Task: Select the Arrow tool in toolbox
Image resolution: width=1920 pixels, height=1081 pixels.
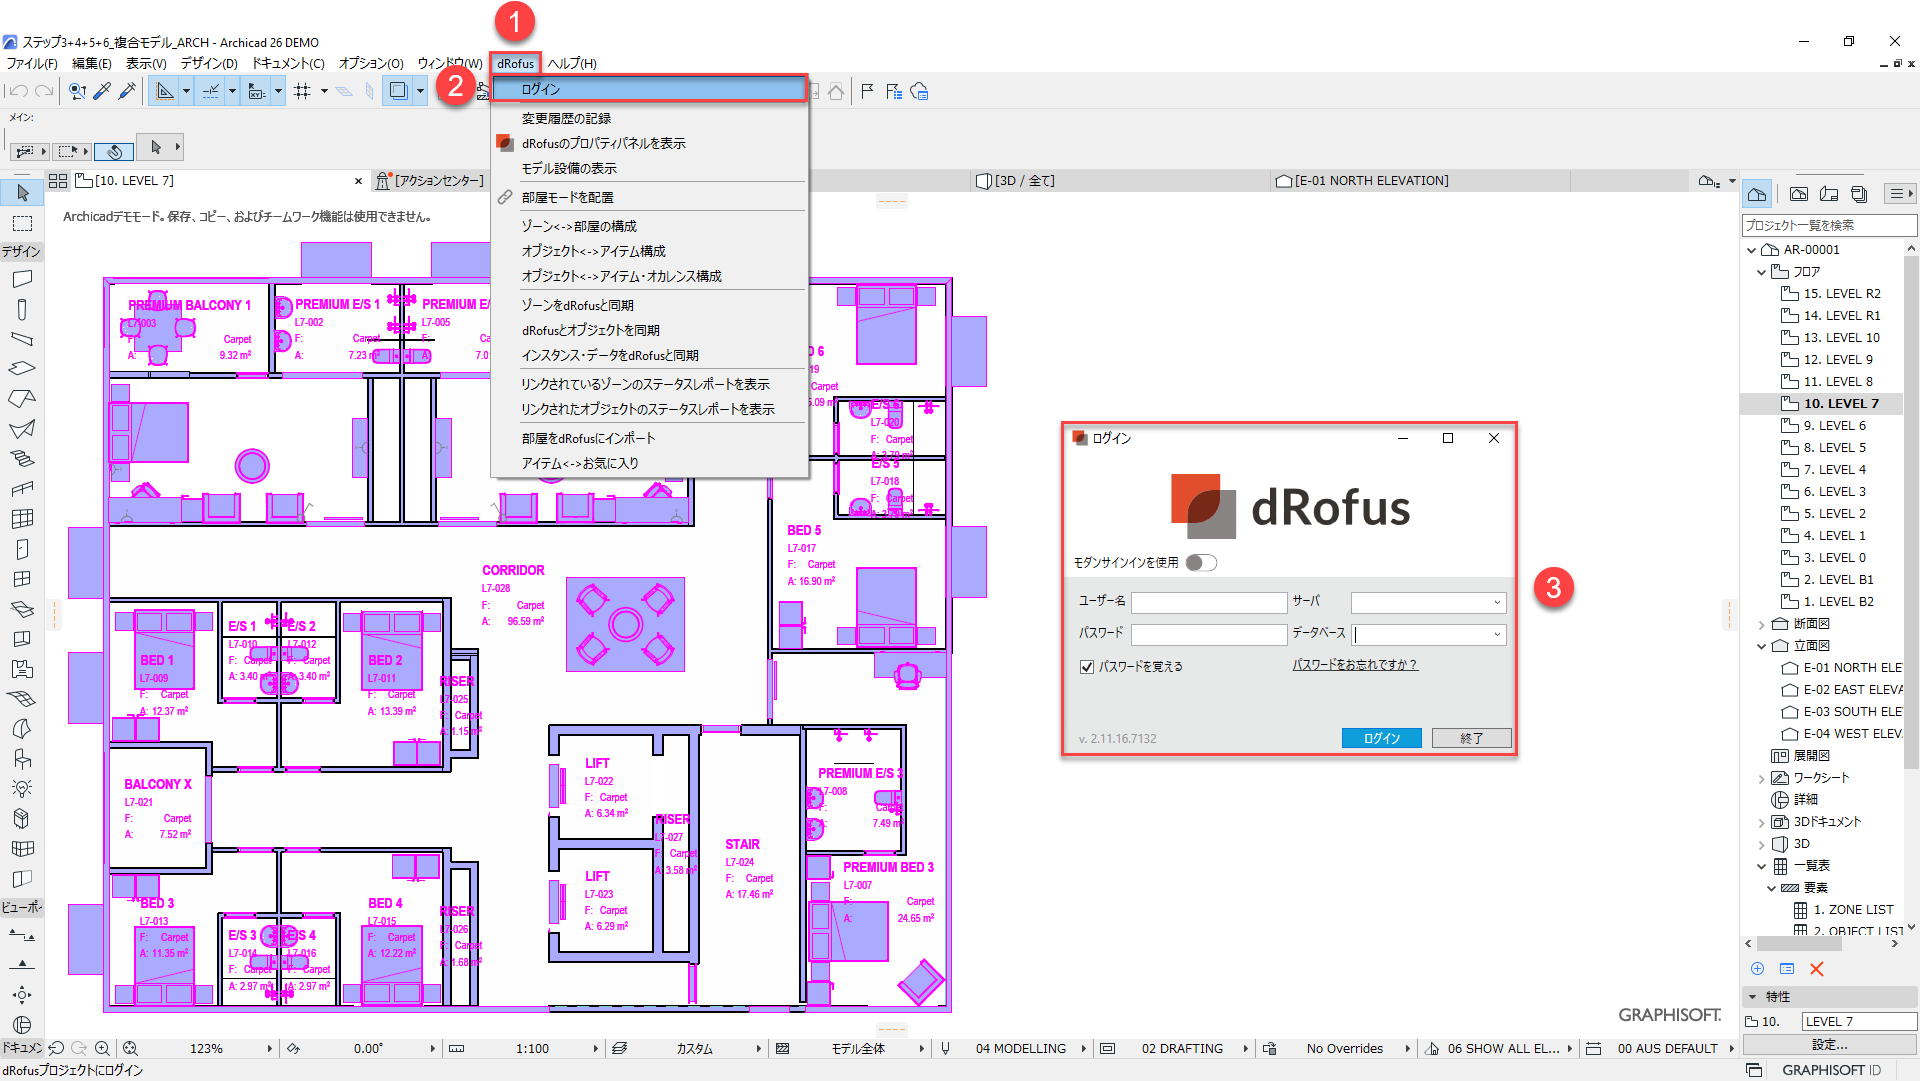Action: (22, 193)
